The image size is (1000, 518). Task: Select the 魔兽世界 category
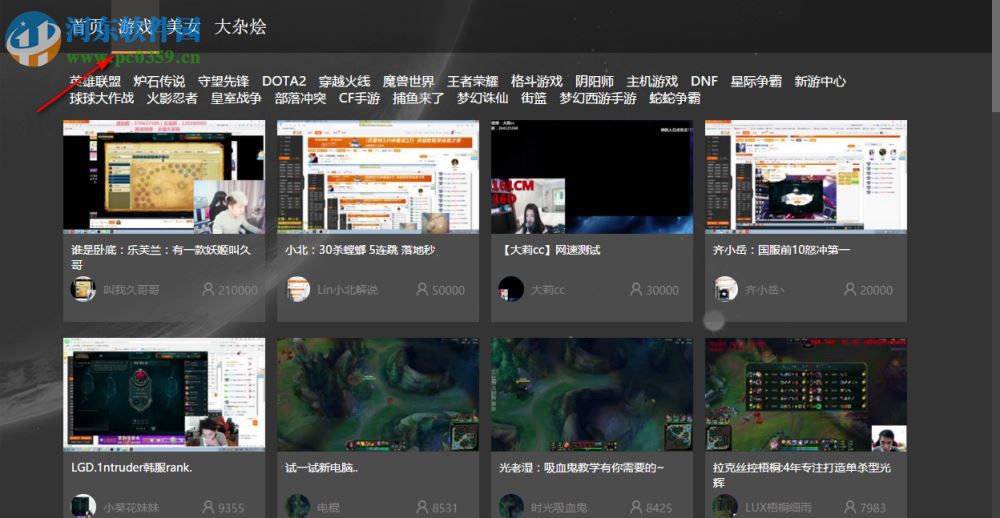click(x=409, y=82)
